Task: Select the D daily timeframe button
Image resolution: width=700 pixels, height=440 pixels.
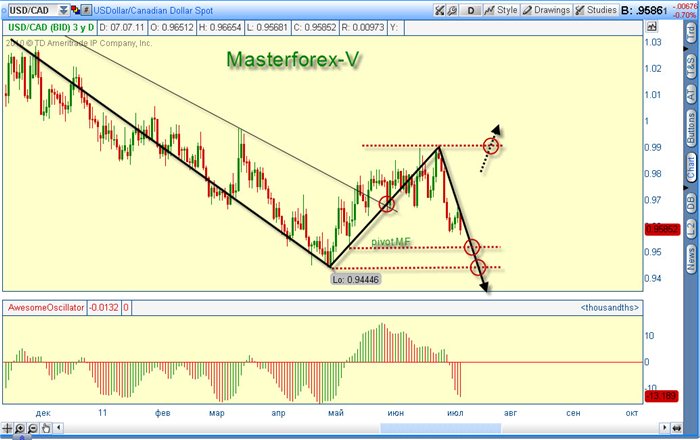Action: pos(471,10)
